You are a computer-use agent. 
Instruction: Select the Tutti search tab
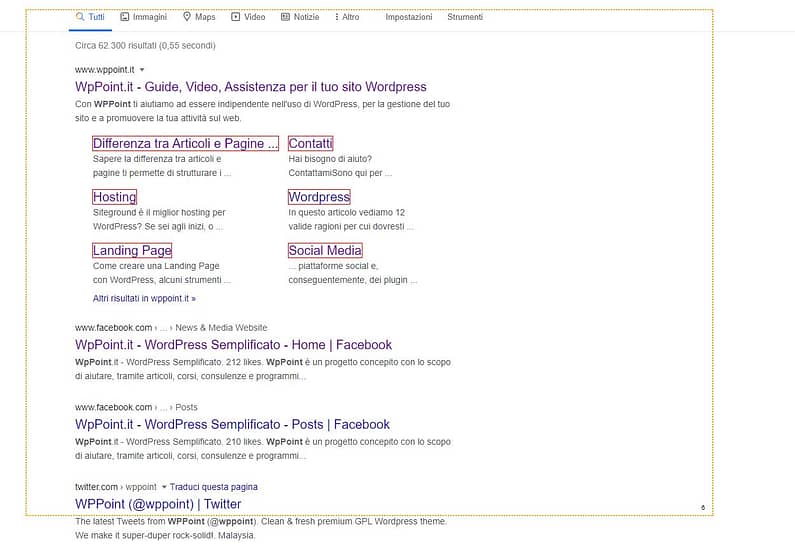(x=90, y=17)
